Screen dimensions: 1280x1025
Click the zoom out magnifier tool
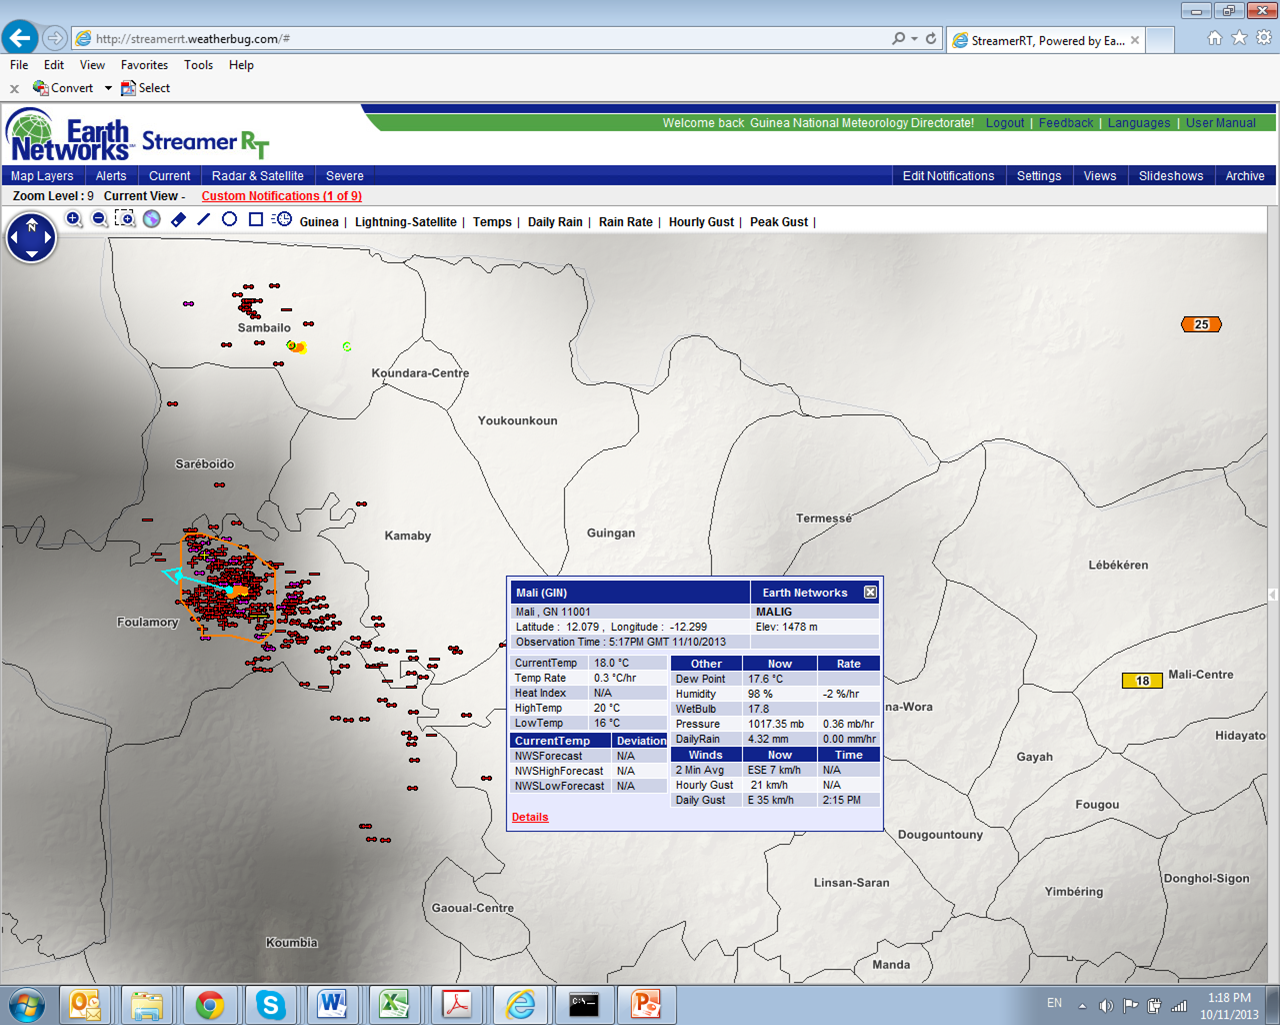100,219
